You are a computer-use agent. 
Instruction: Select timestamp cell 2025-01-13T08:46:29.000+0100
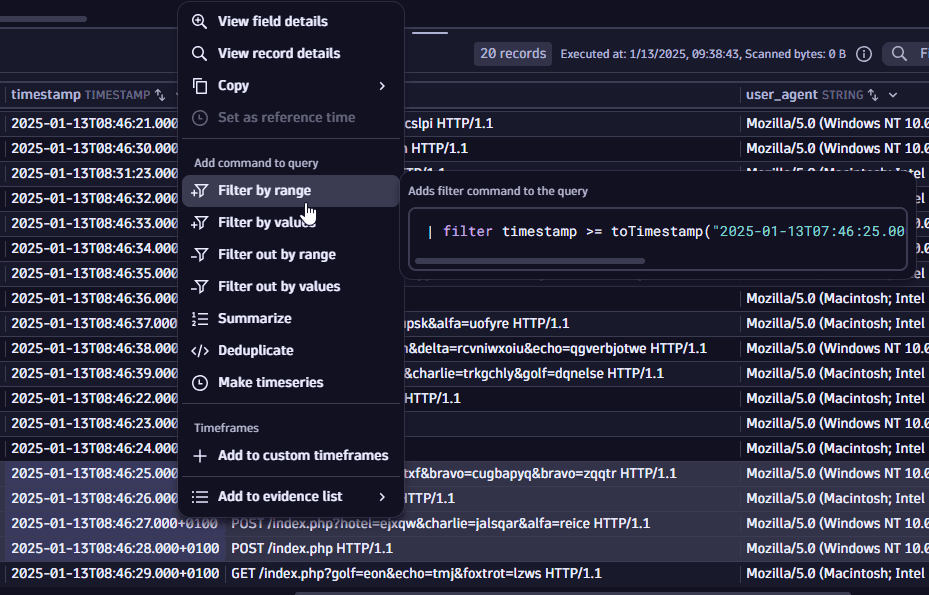click(116, 574)
